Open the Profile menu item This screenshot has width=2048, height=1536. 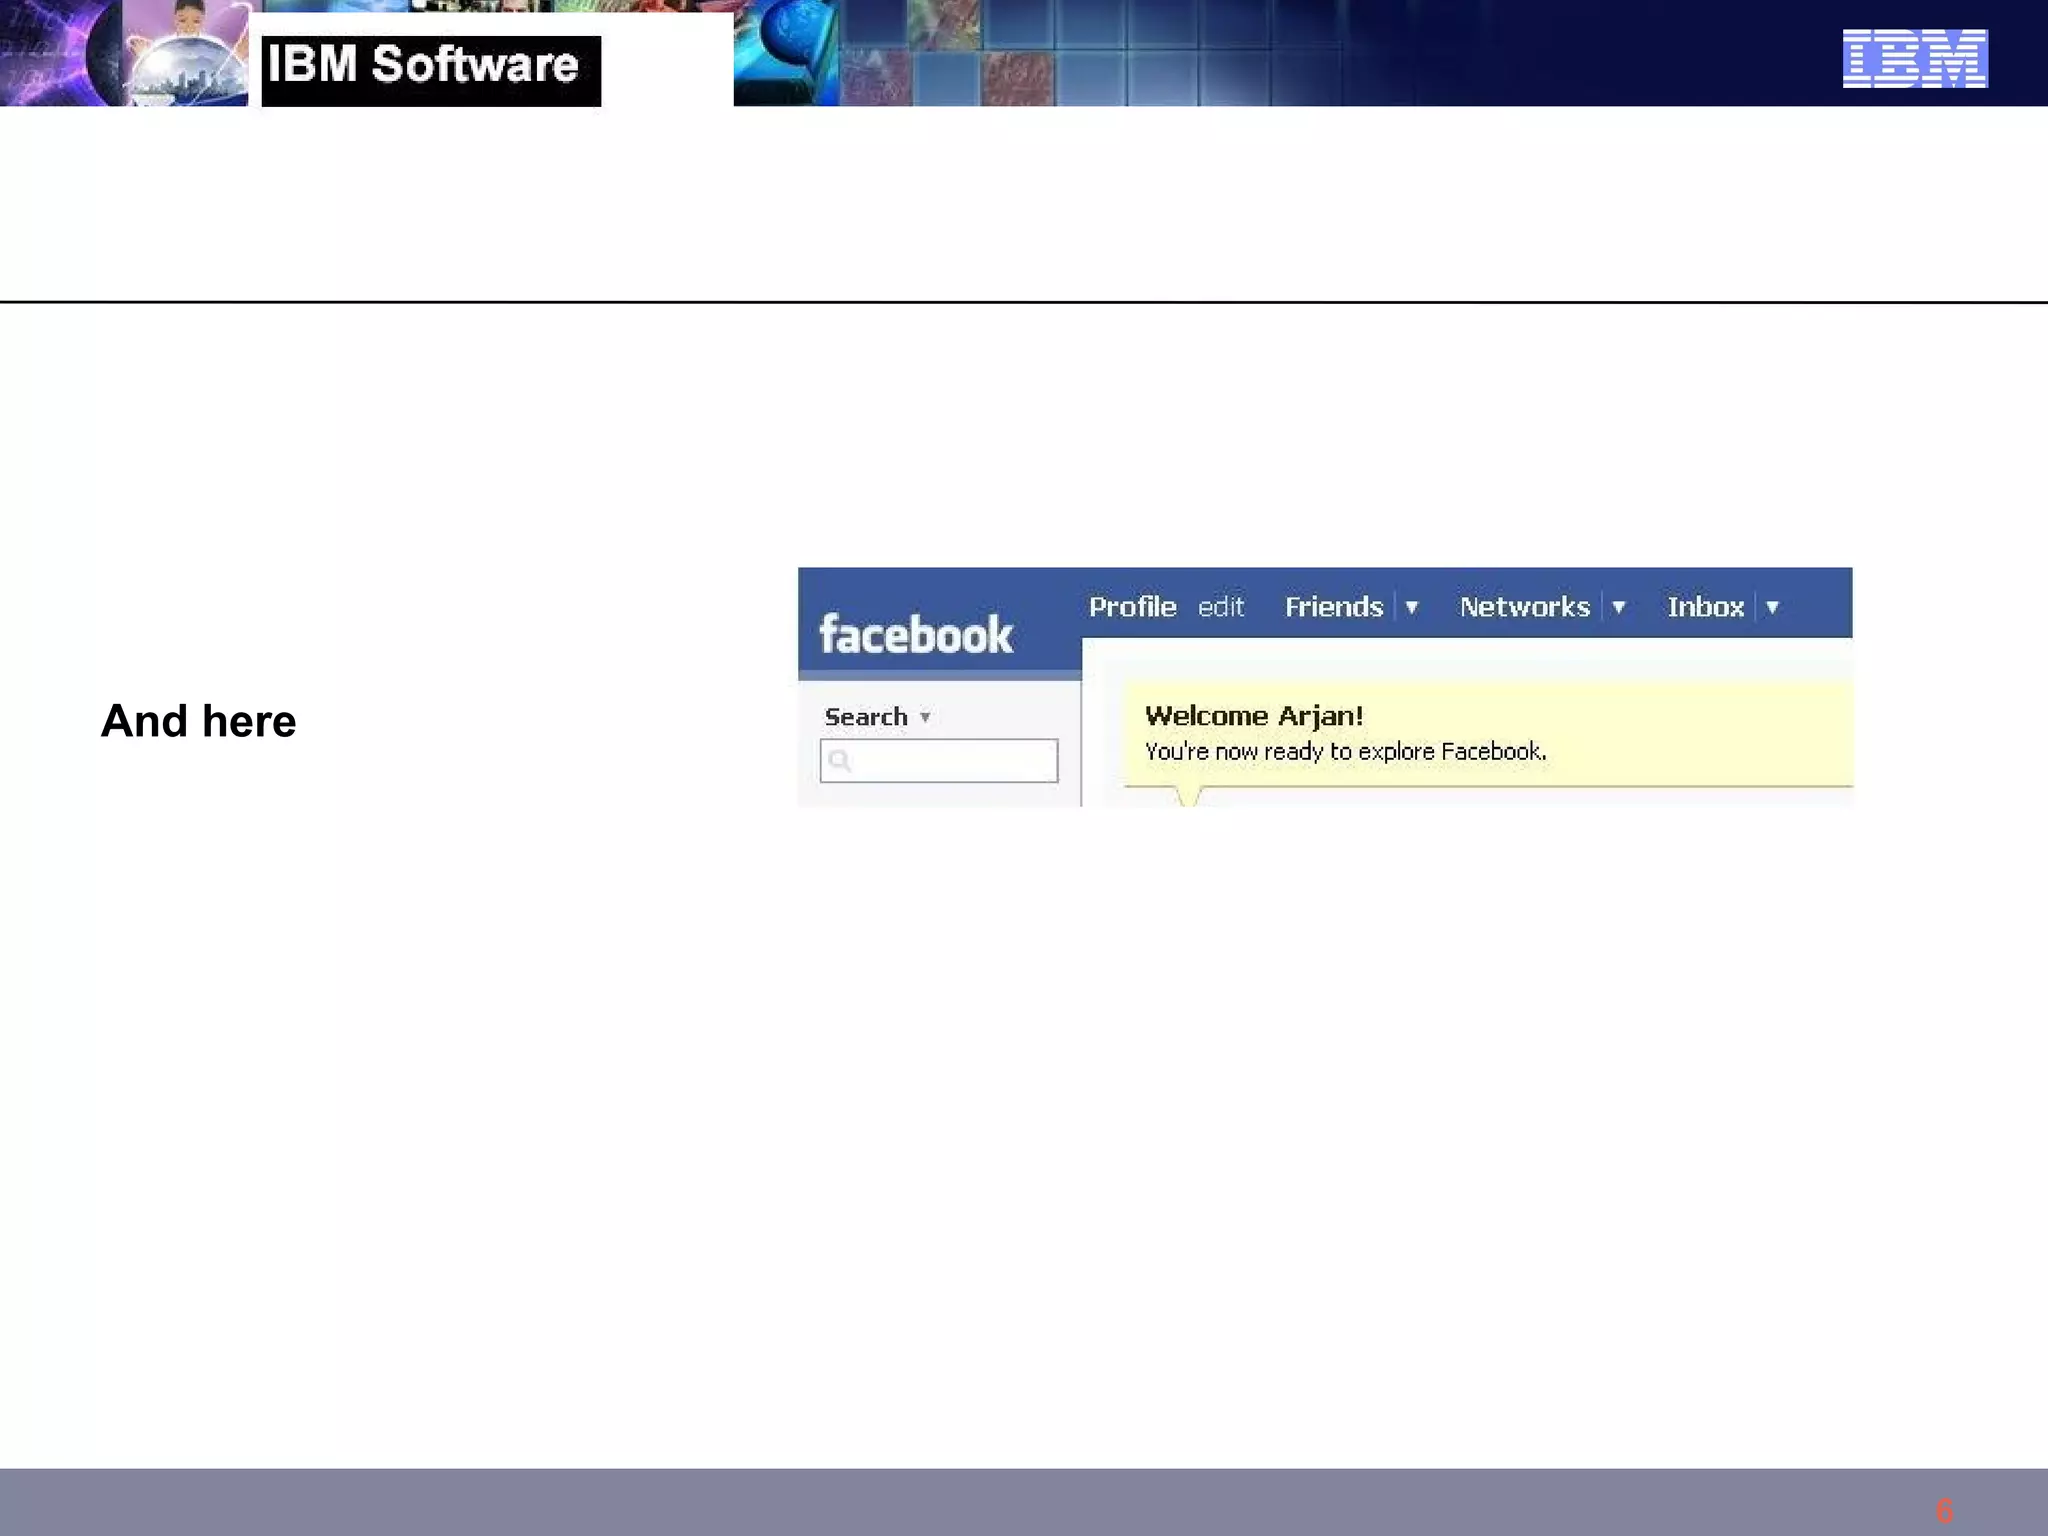pos(1132,607)
